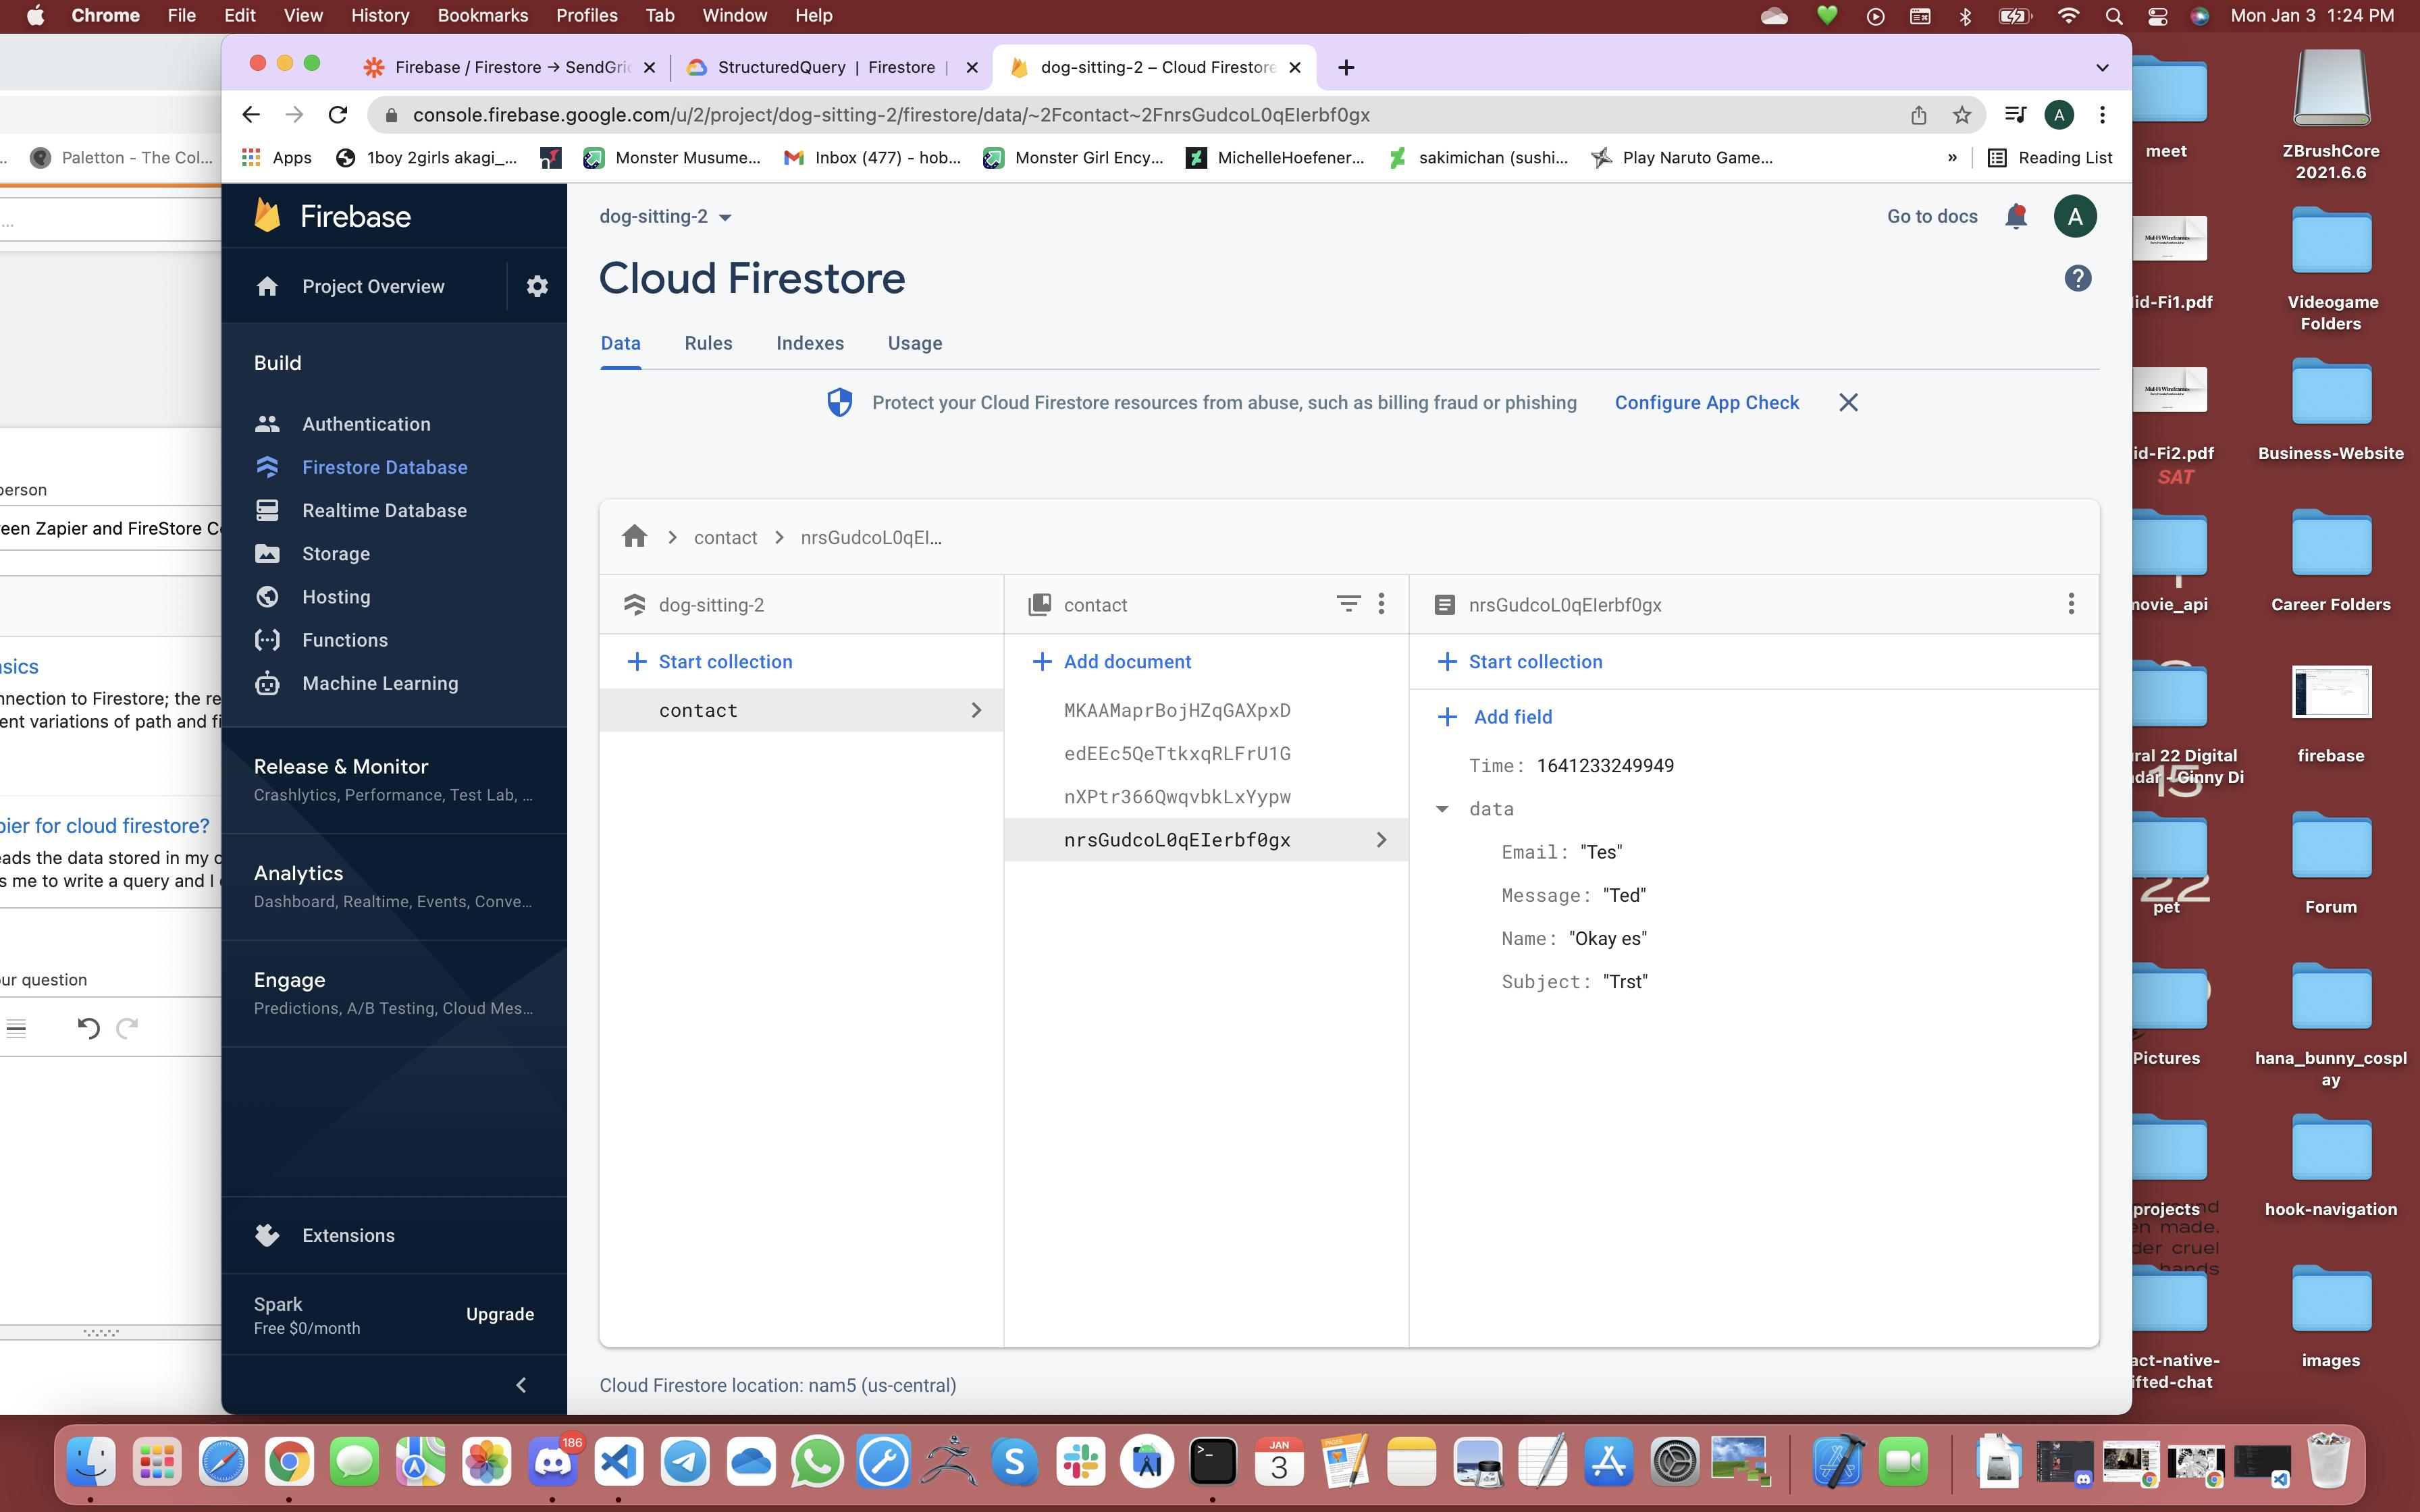This screenshot has height=1512, width=2420.
Task: Open document nrsGudcoL0qEIerbf0gx three-dot menu
Action: point(2070,604)
